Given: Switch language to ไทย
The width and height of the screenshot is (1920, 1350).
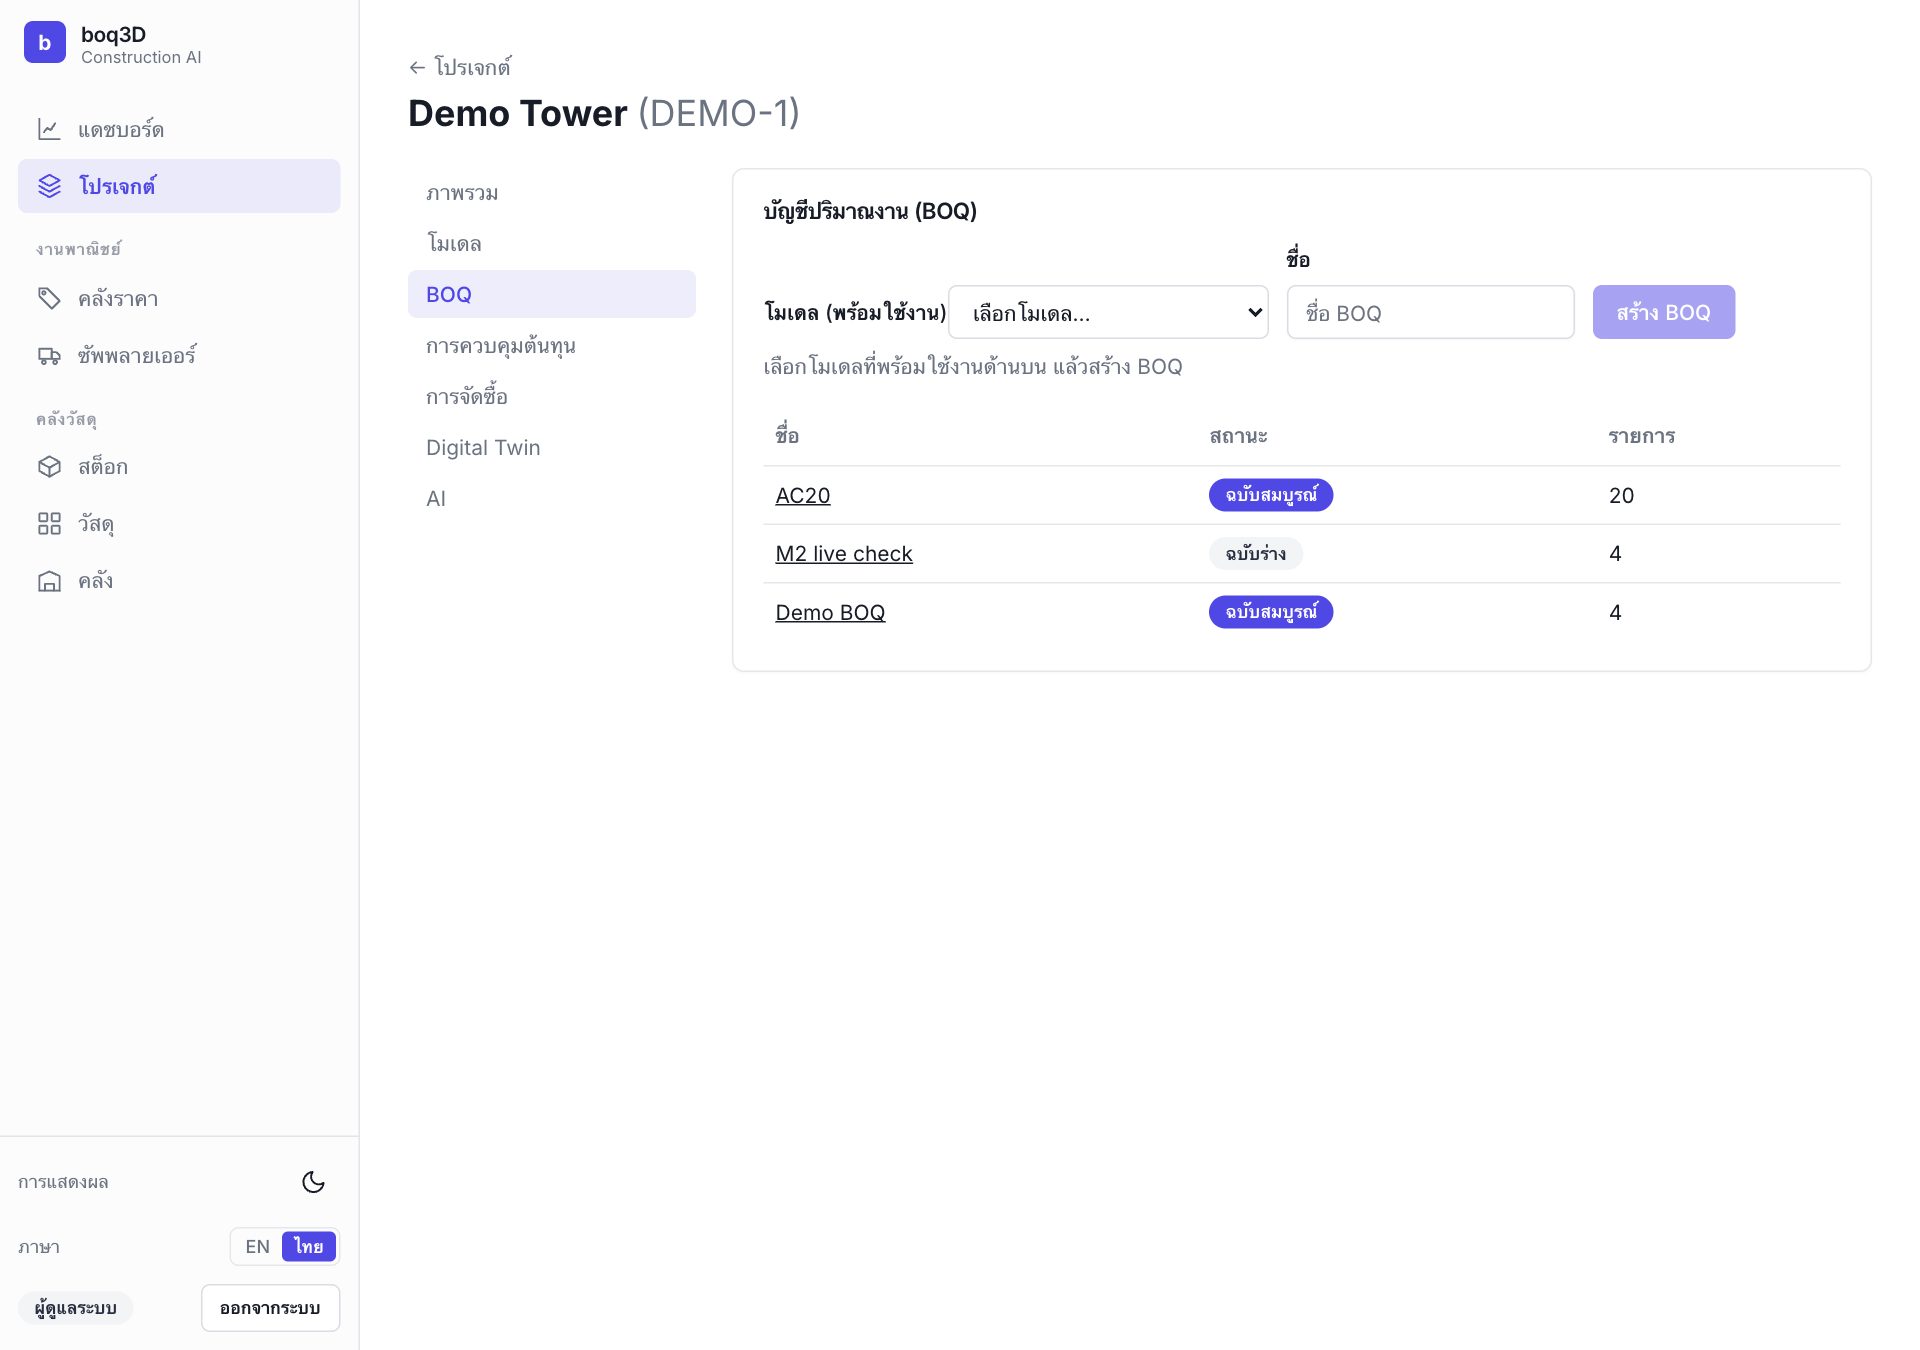Looking at the screenshot, I should 309,1247.
